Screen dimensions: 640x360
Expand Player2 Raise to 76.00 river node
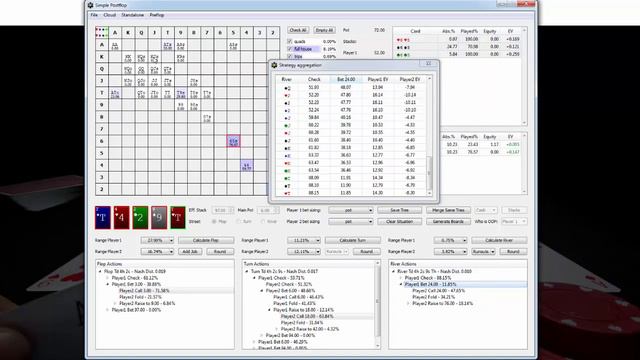(x=408, y=304)
